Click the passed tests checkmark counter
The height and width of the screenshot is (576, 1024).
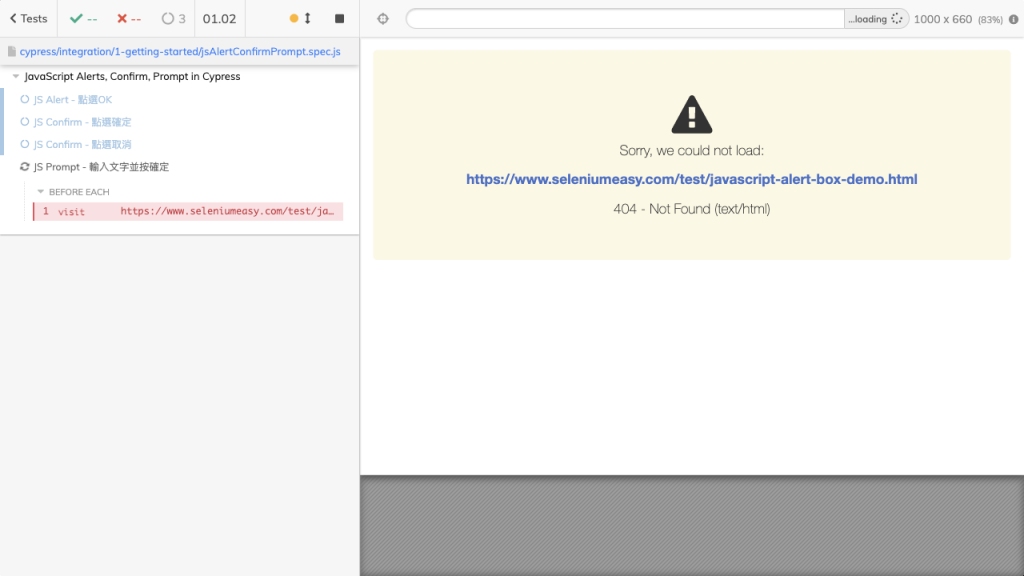(84, 18)
